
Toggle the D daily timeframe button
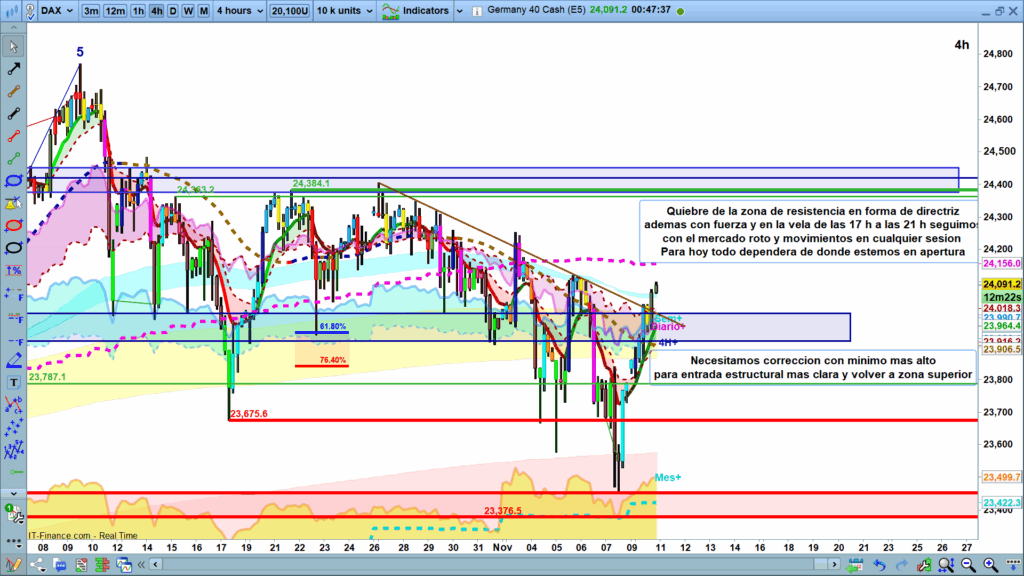coord(173,11)
